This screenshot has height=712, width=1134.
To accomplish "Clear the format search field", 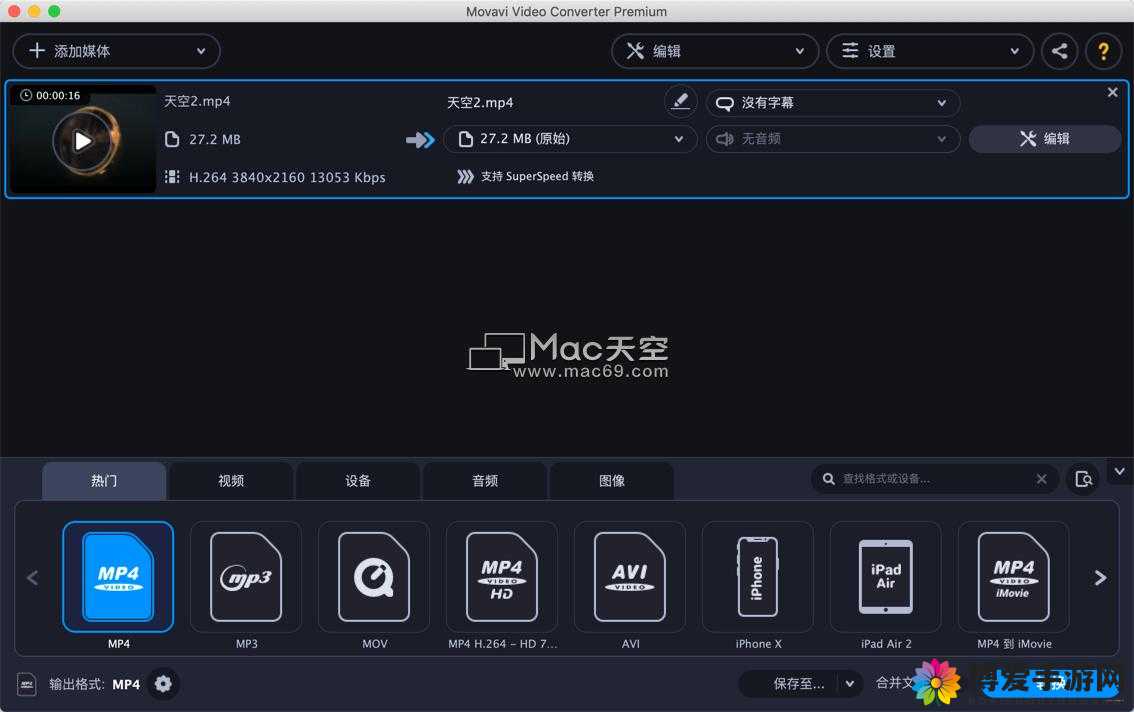I will point(1041,479).
